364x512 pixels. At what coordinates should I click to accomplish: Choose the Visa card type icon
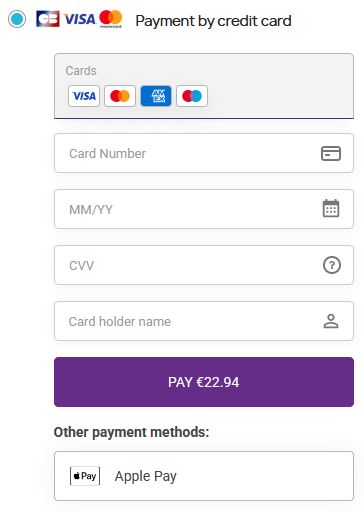pos(84,96)
